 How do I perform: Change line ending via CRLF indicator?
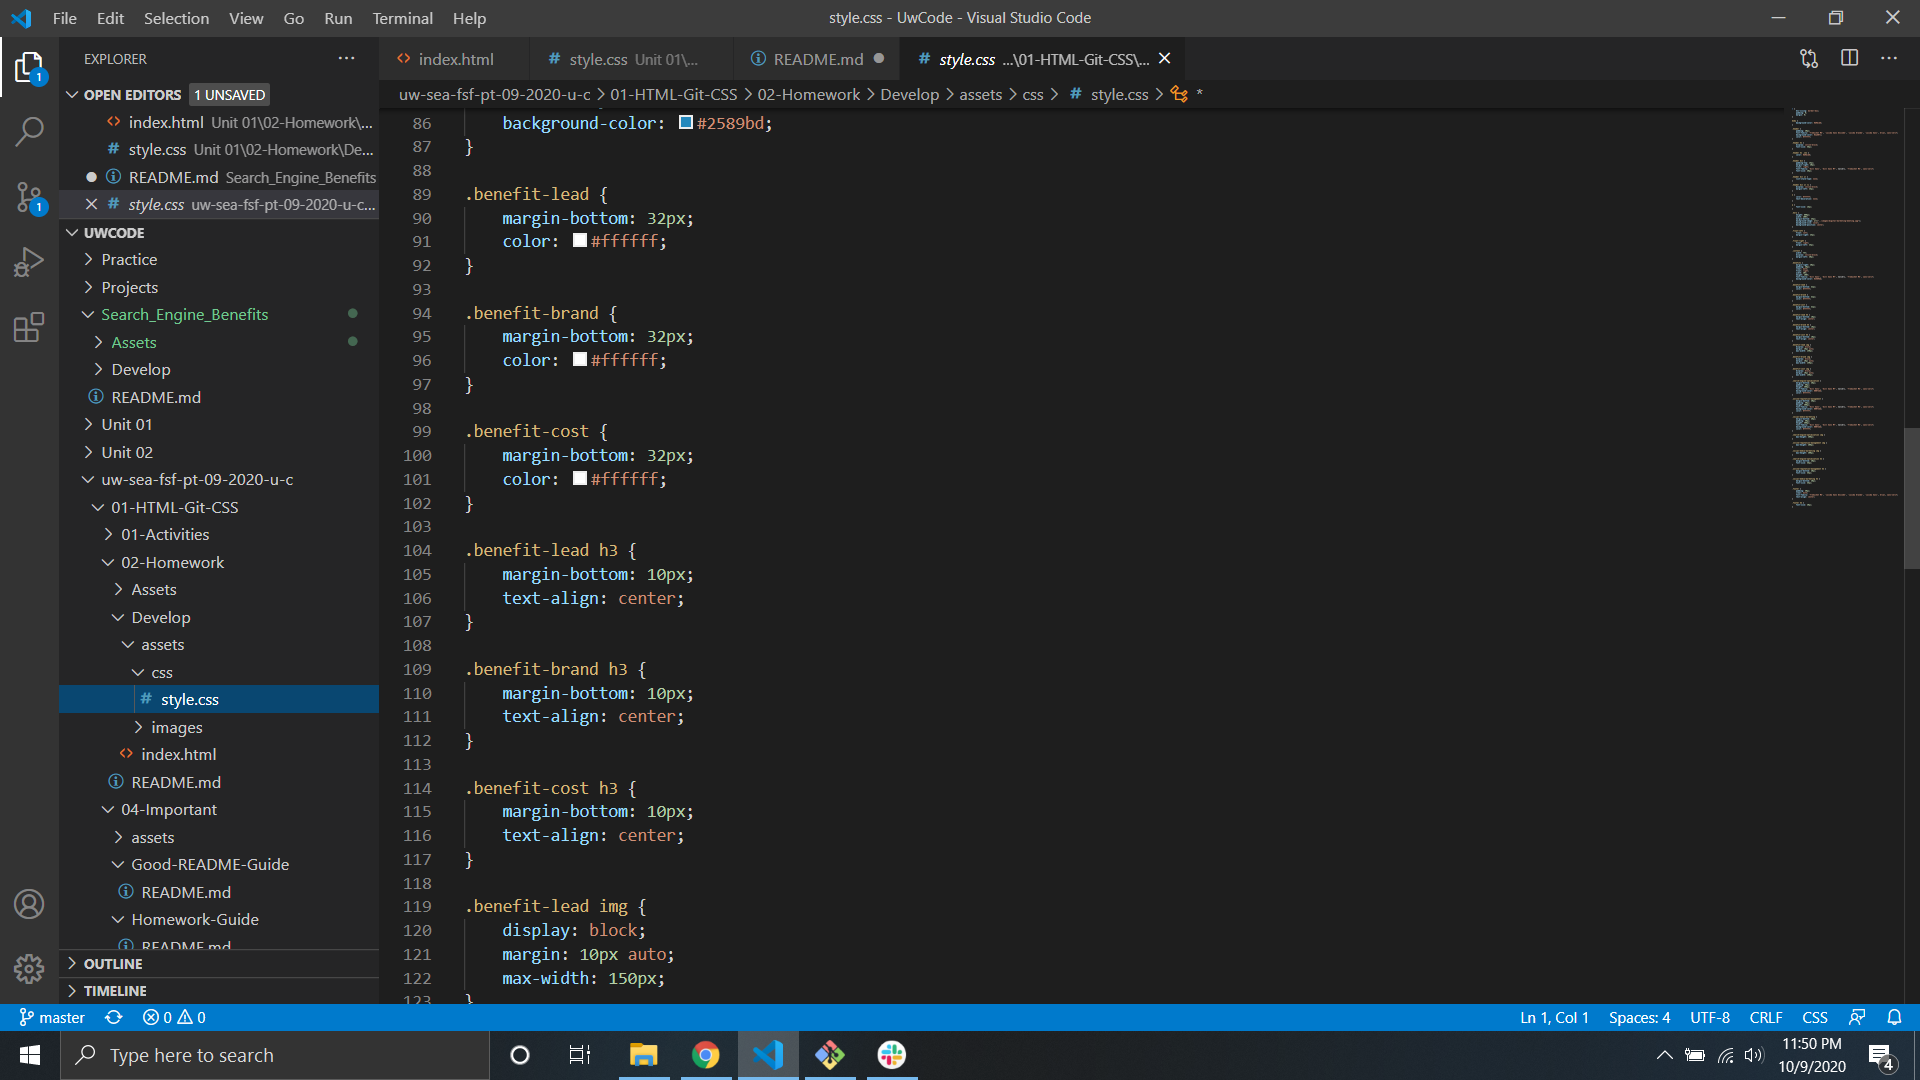tap(1765, 1017)
